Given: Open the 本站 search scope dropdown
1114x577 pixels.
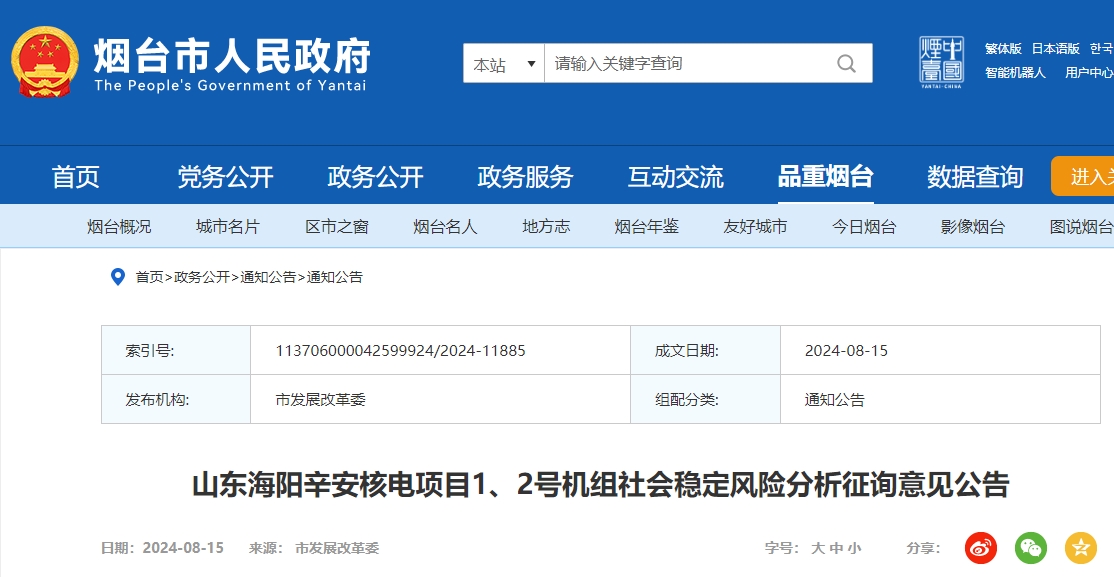Looking at the screenshot, I should point(503,64).
